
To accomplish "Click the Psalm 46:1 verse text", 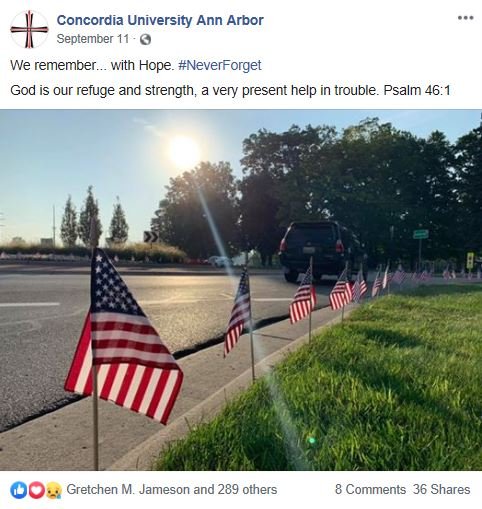I will coord(417,90).
